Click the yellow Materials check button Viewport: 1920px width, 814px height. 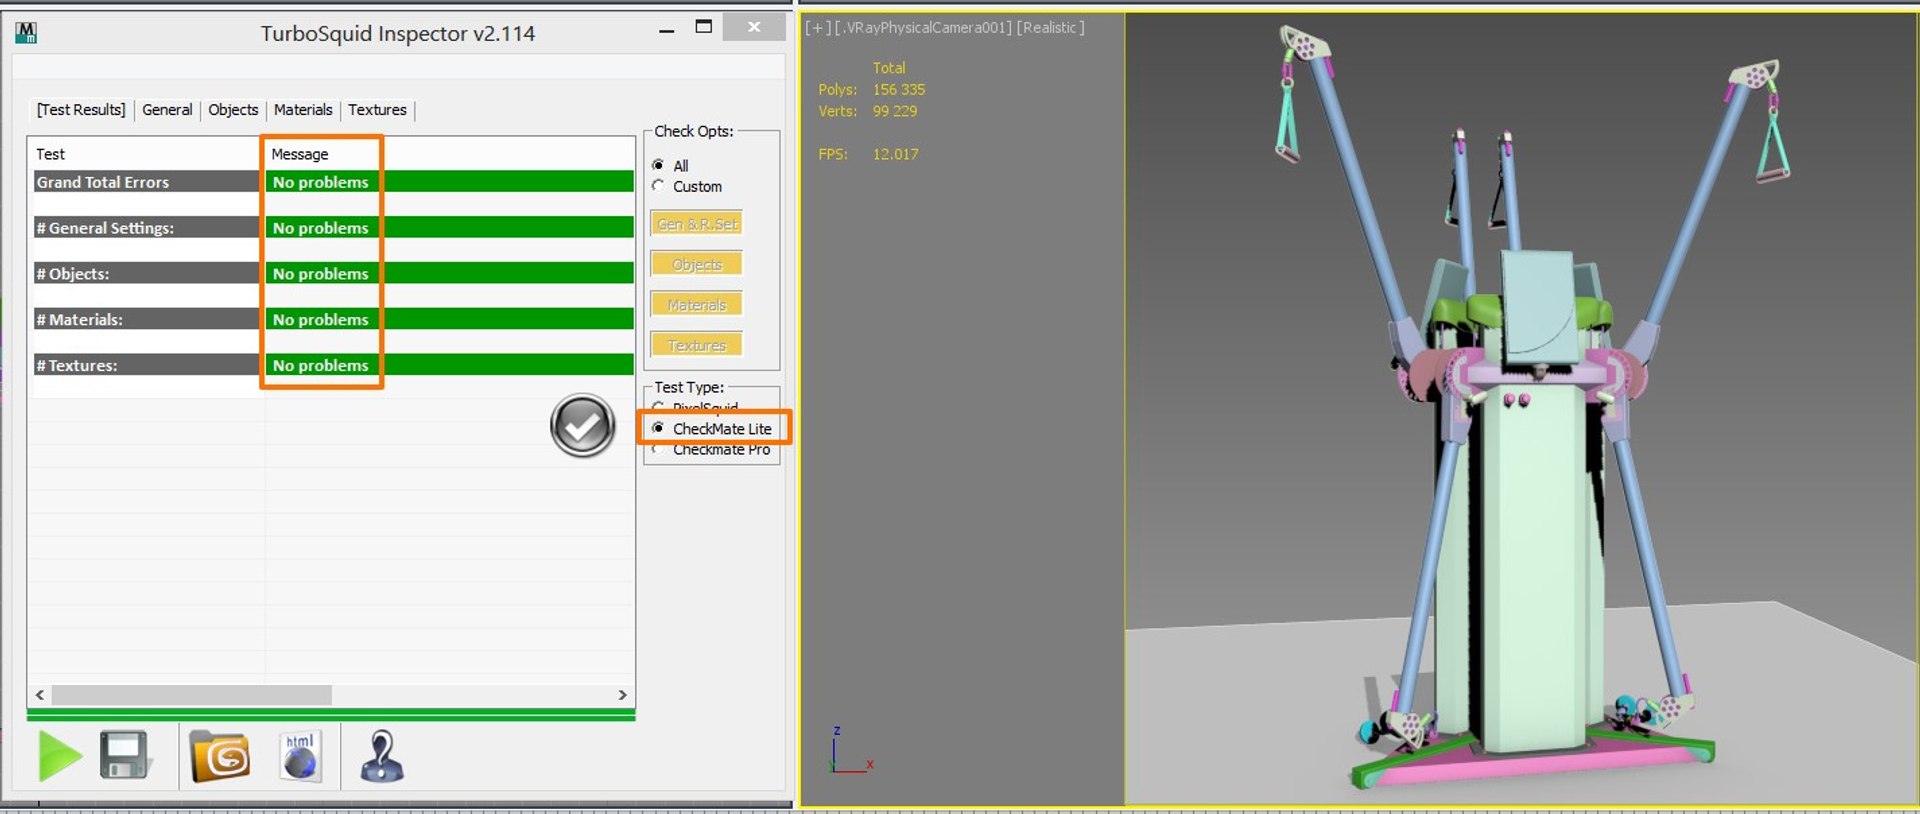point(697,305)
